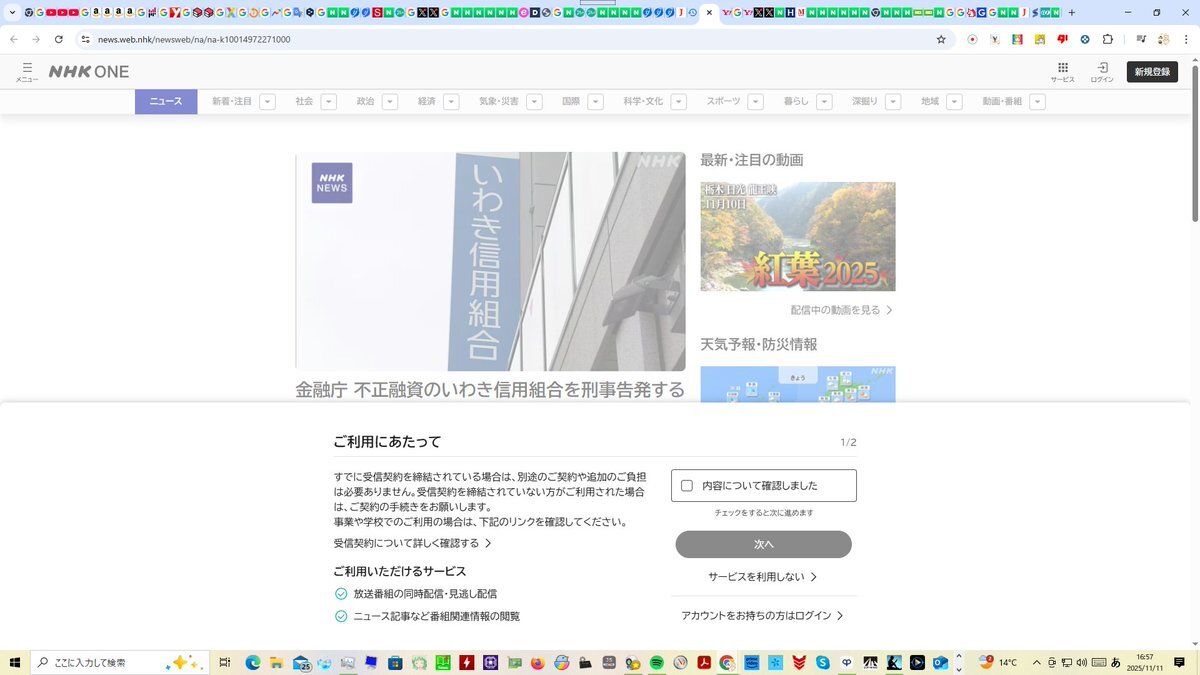1200x675 pixels.
Task: Open the 金融庁 不正融資 headline
Action: pyautogui.click(x=490, y=390)
